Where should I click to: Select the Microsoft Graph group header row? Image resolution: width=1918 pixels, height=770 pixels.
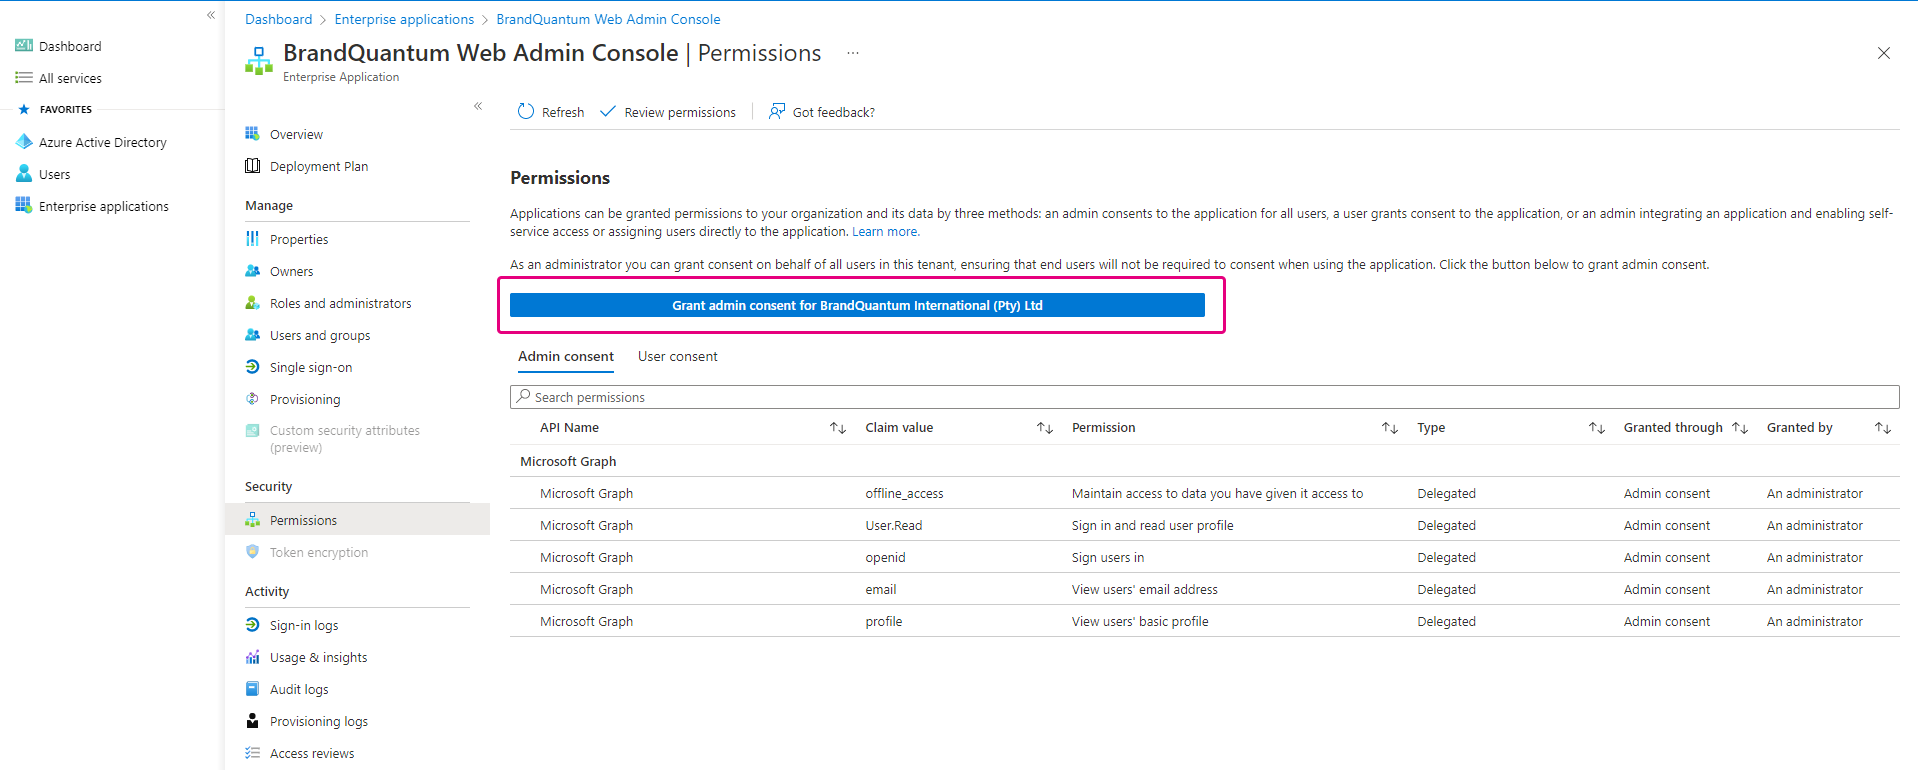1204,461
